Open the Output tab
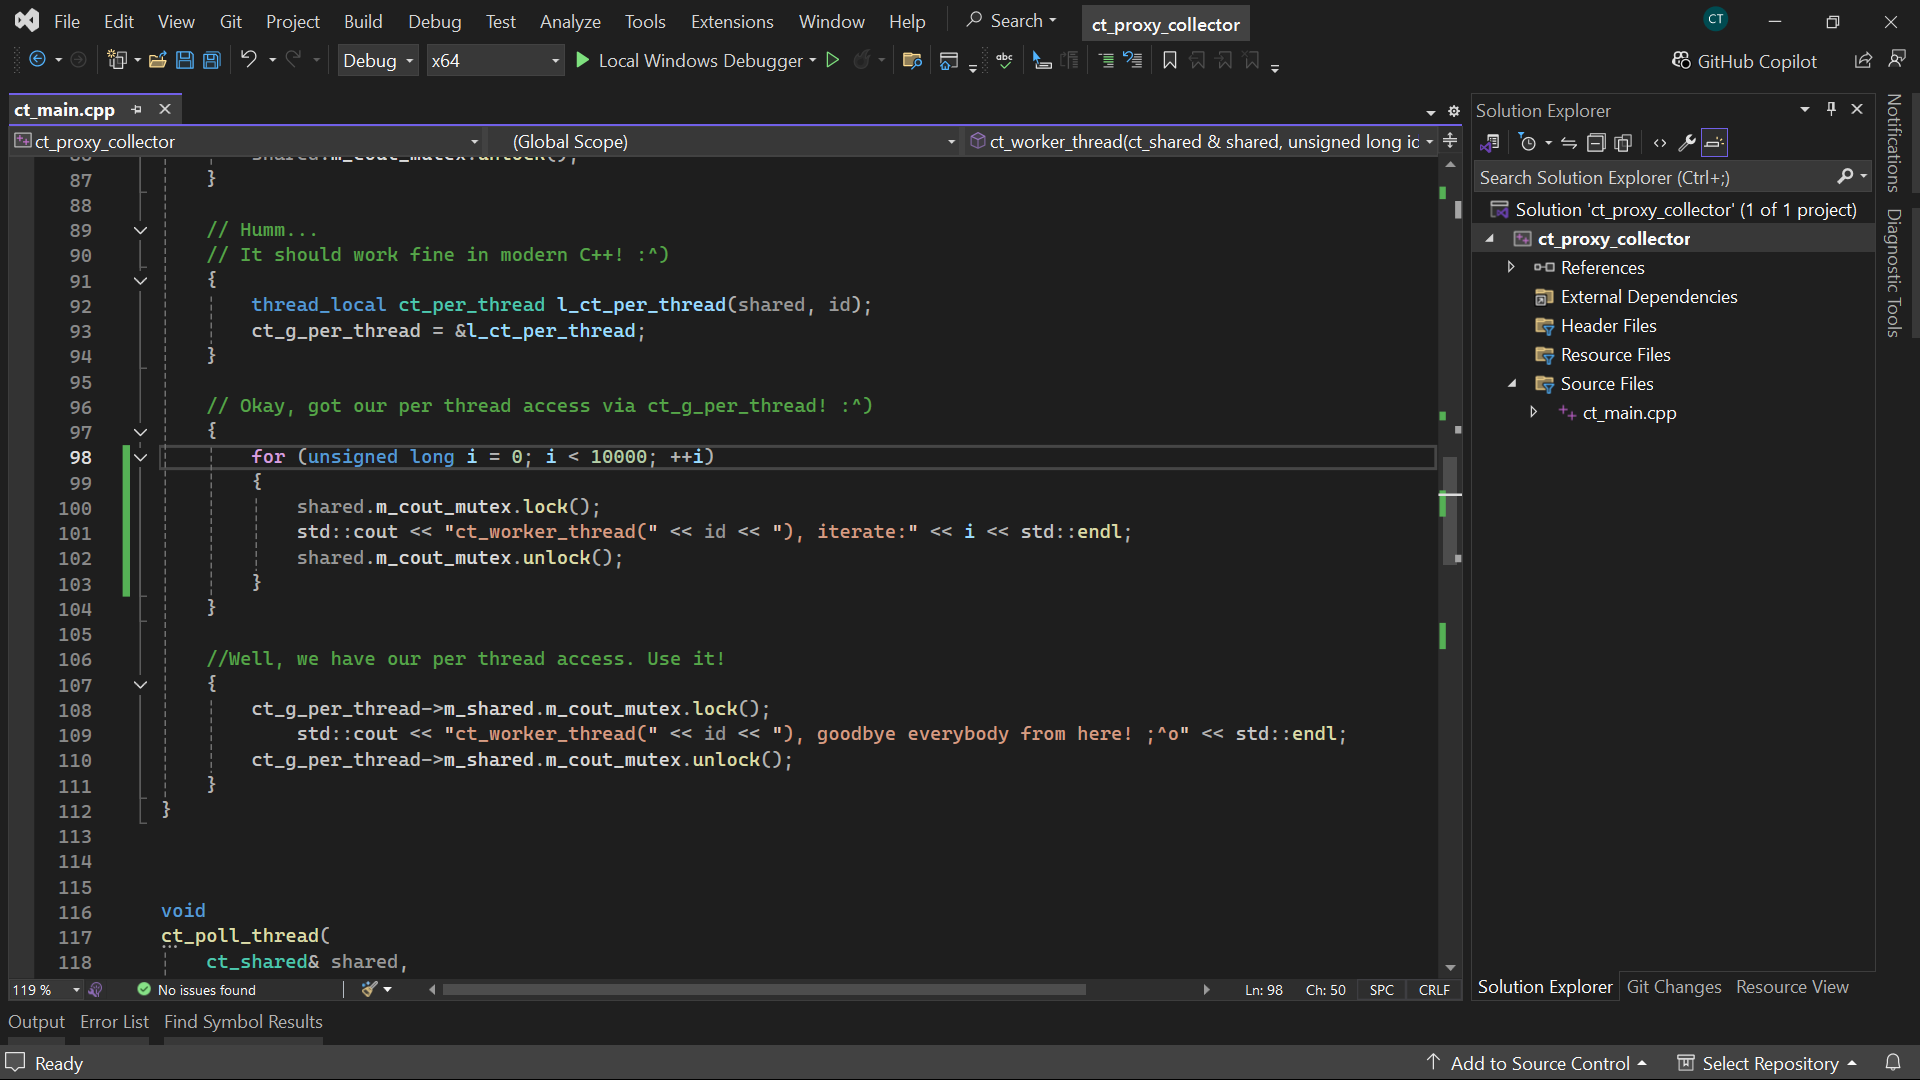Viewport: 1920px width, 1080px height. pos(37,1022)
